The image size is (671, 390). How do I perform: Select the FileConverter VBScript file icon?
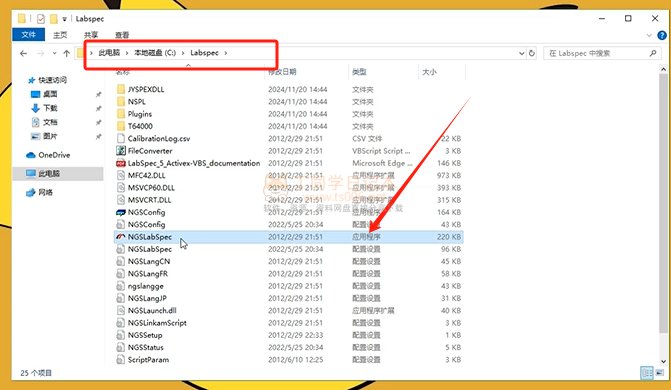tap(121, 151)
